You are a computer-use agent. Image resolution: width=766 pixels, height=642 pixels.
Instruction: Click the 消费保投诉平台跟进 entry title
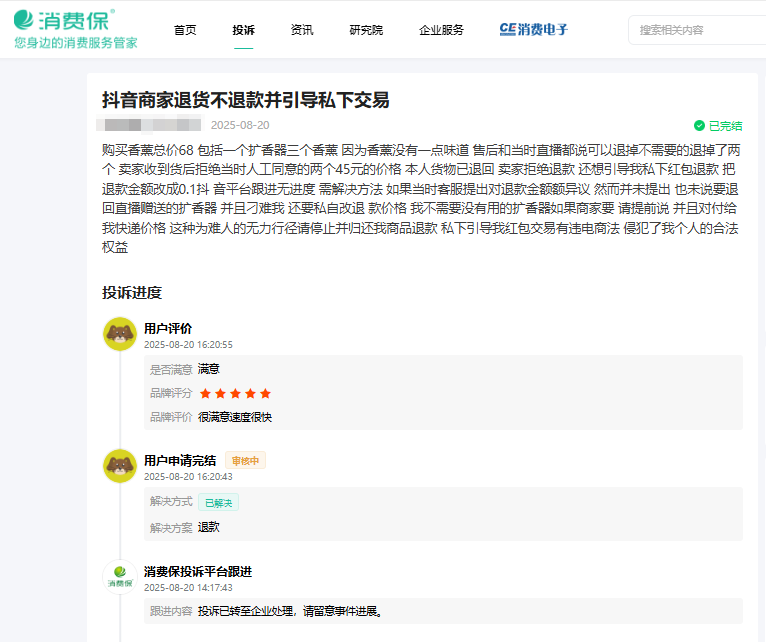coord(198,571)
